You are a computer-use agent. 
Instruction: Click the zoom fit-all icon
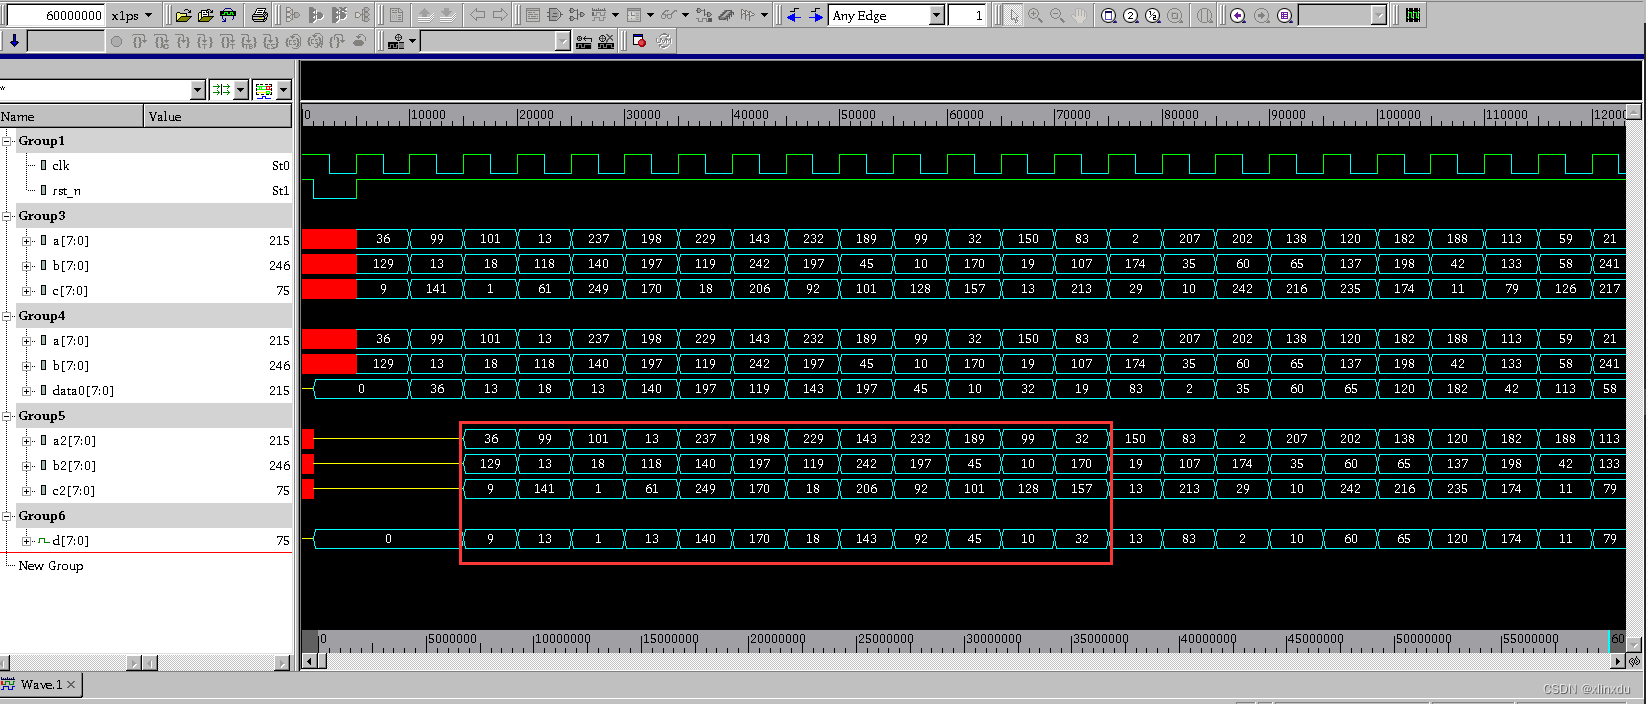pyautogui.click(x=1109, y=15)
